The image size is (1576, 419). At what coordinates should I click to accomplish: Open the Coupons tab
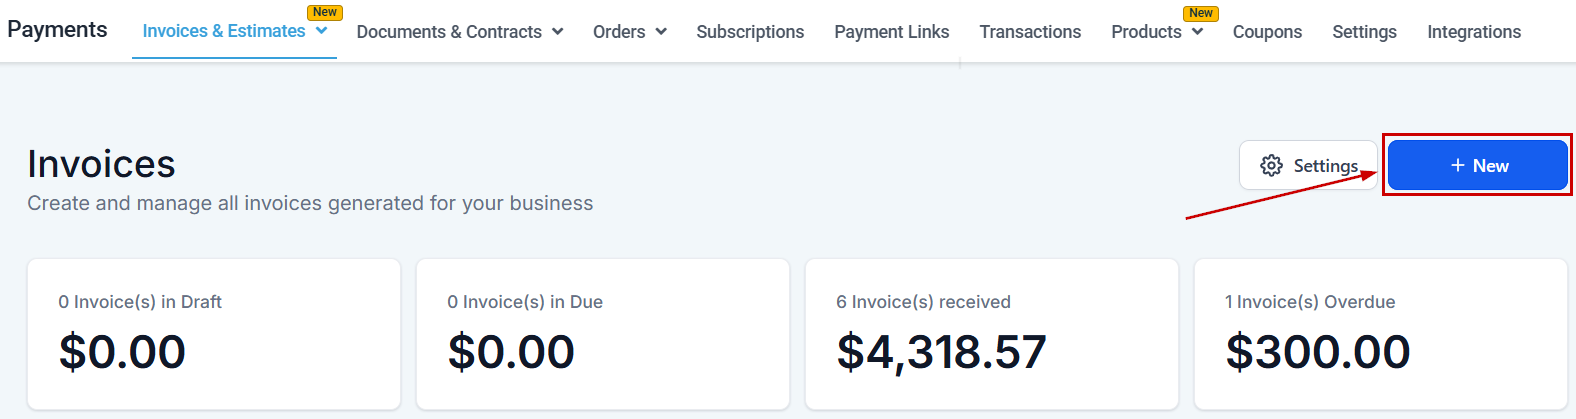(x=1267, y=32)
